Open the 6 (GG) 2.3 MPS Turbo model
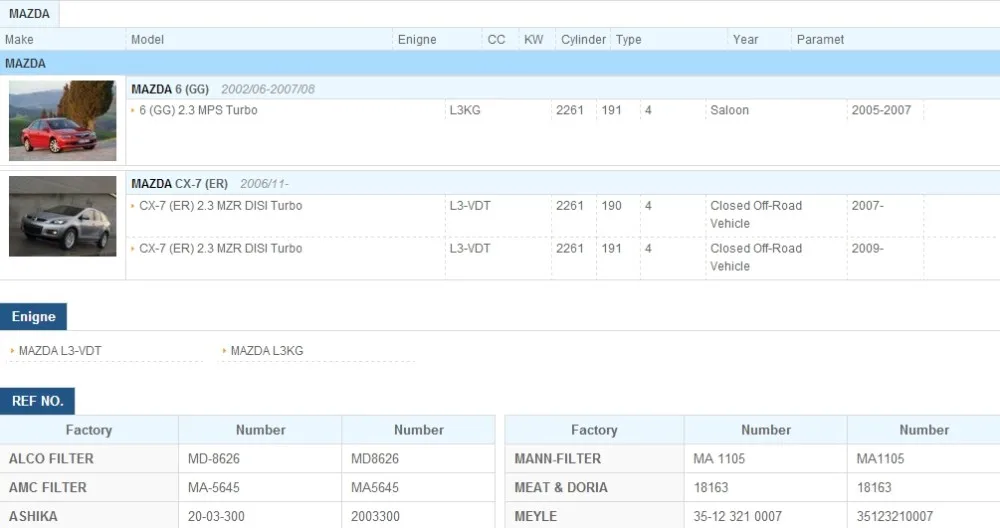Image resolution: width=1000 pixels, height=528 pixels. pos(198,110)
